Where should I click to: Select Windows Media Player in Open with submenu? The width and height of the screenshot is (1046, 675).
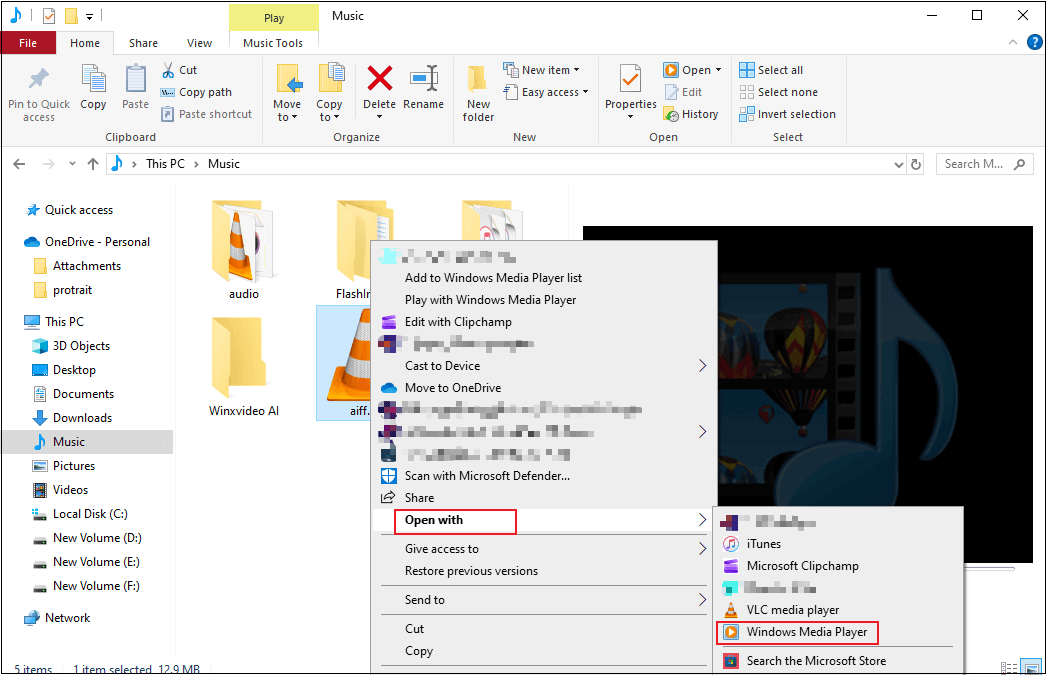tap(797, 632)
